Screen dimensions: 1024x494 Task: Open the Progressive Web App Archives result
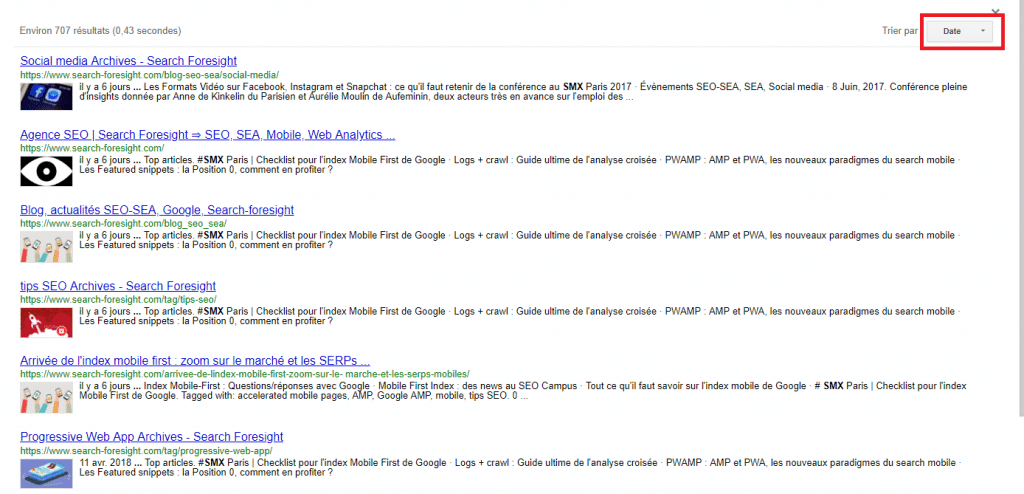click(x=152, y=436)
